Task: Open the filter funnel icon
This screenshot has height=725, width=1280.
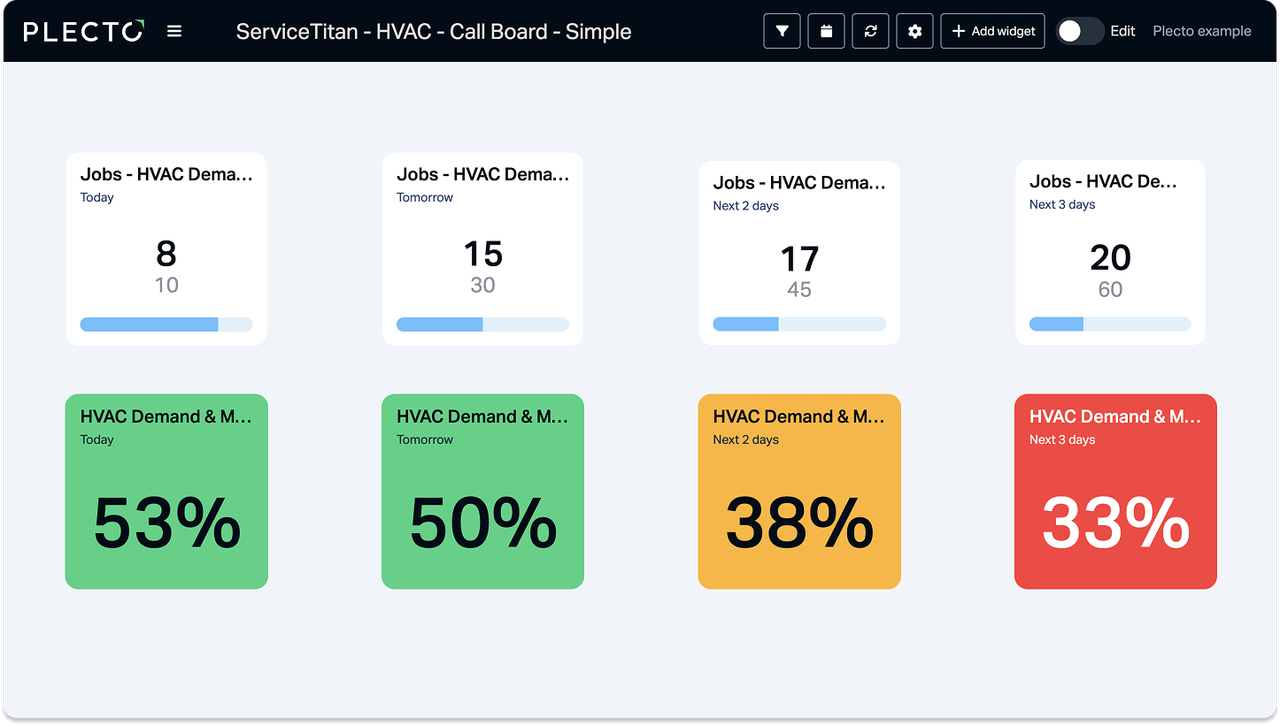Action: [782, 31]
